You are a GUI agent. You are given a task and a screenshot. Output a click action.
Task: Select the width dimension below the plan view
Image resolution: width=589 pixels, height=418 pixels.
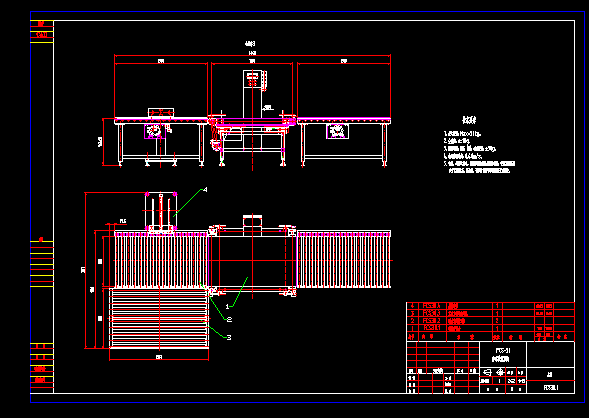click(159, 358)
